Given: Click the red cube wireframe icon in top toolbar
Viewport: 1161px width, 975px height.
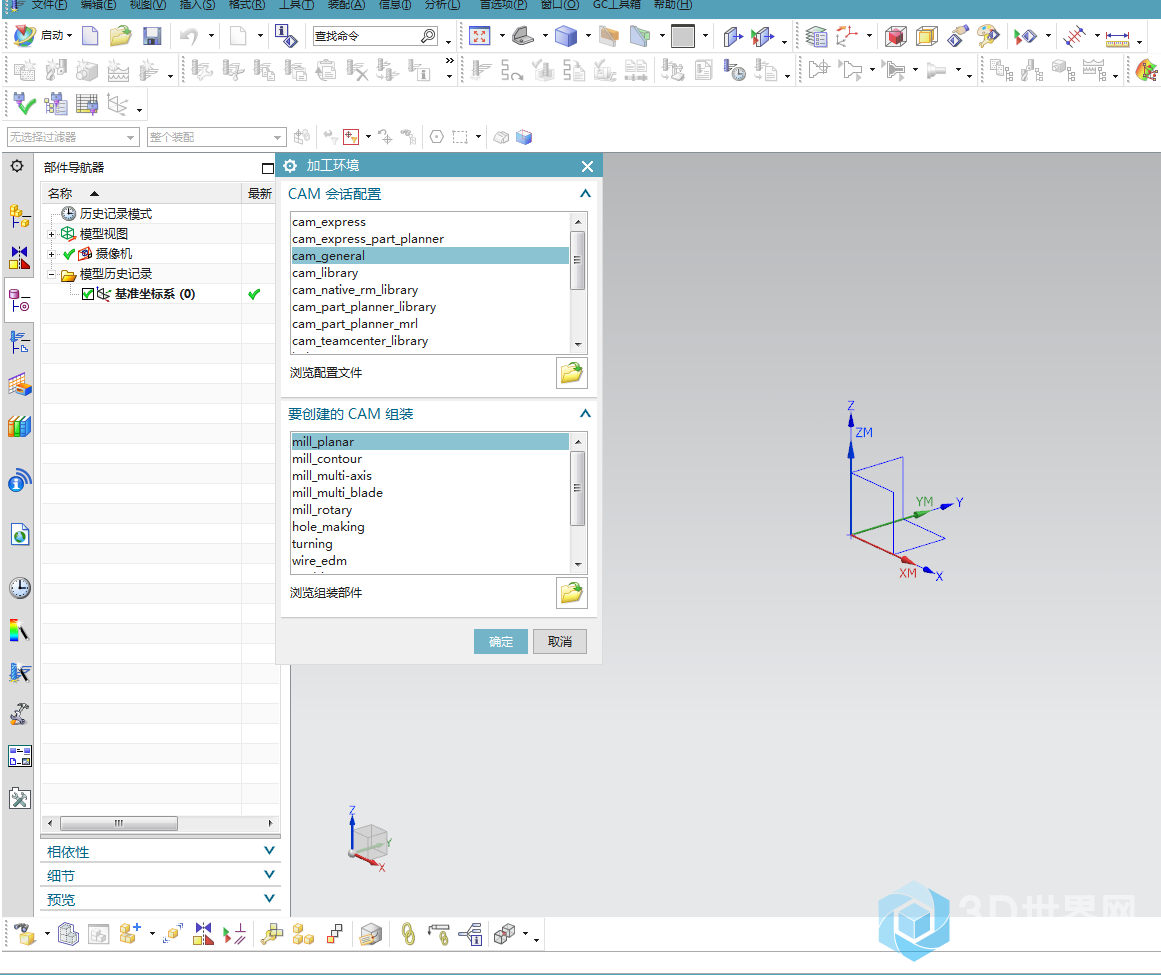Looking at the screenshot, I should [896, 36].
